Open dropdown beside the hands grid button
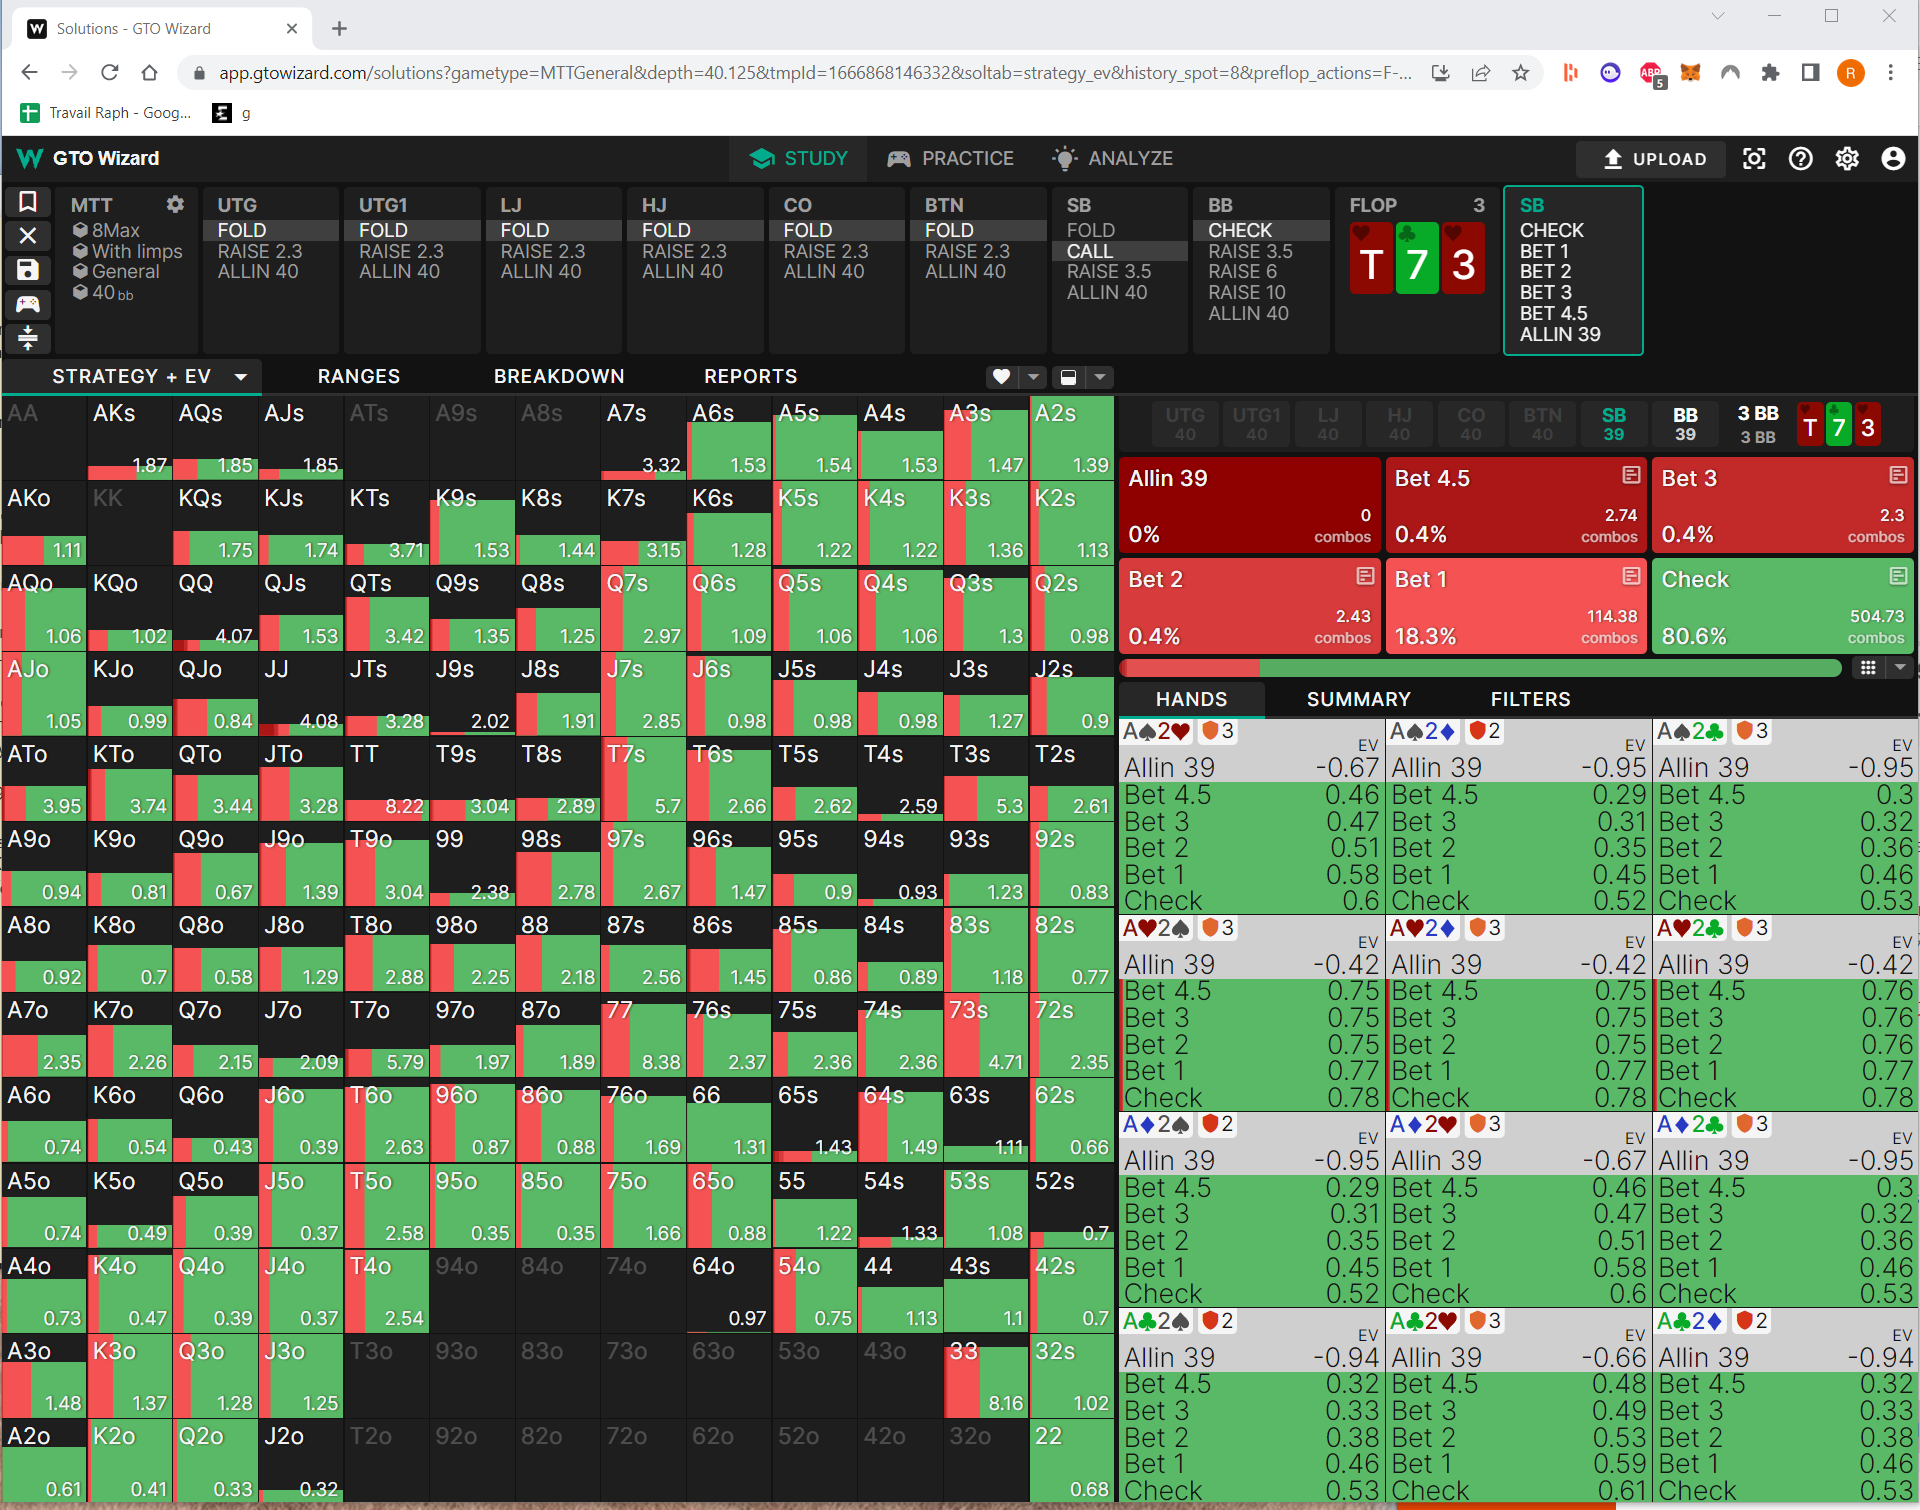 pos(1901,668)
